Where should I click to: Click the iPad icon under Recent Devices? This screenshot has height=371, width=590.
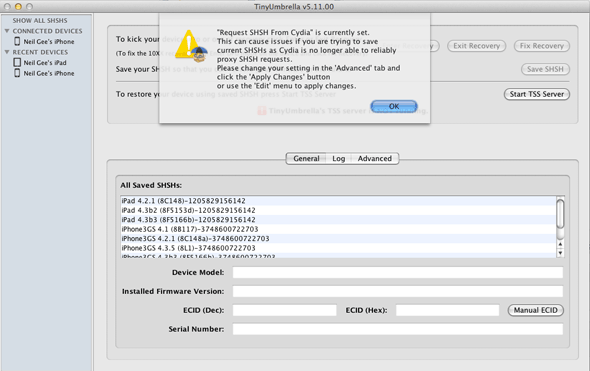click(x=17, y=62)
